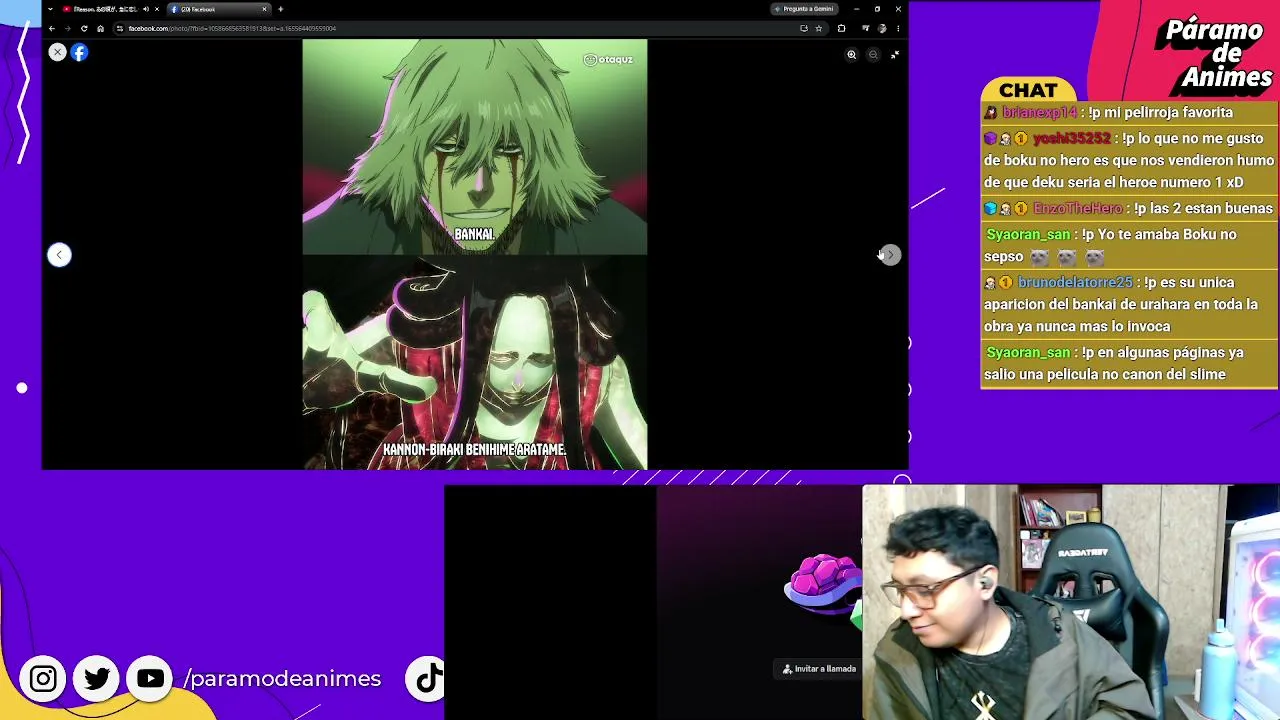Exit full screen photo view
The image size is (1280, 720).
click(x=895, y=55)
